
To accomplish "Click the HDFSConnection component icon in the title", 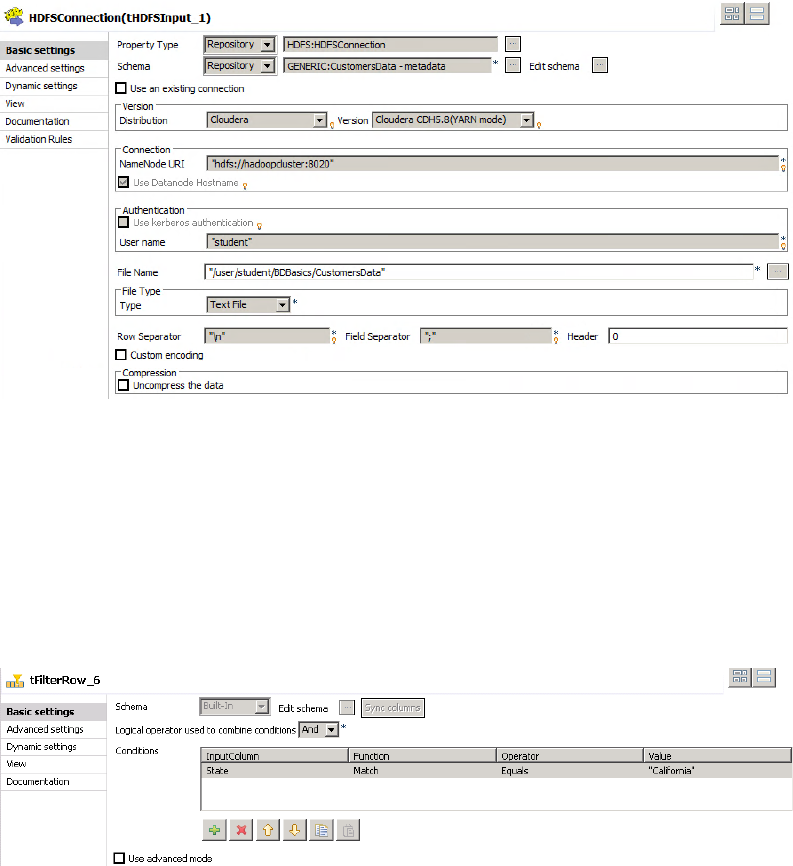I will click(14, 17).
